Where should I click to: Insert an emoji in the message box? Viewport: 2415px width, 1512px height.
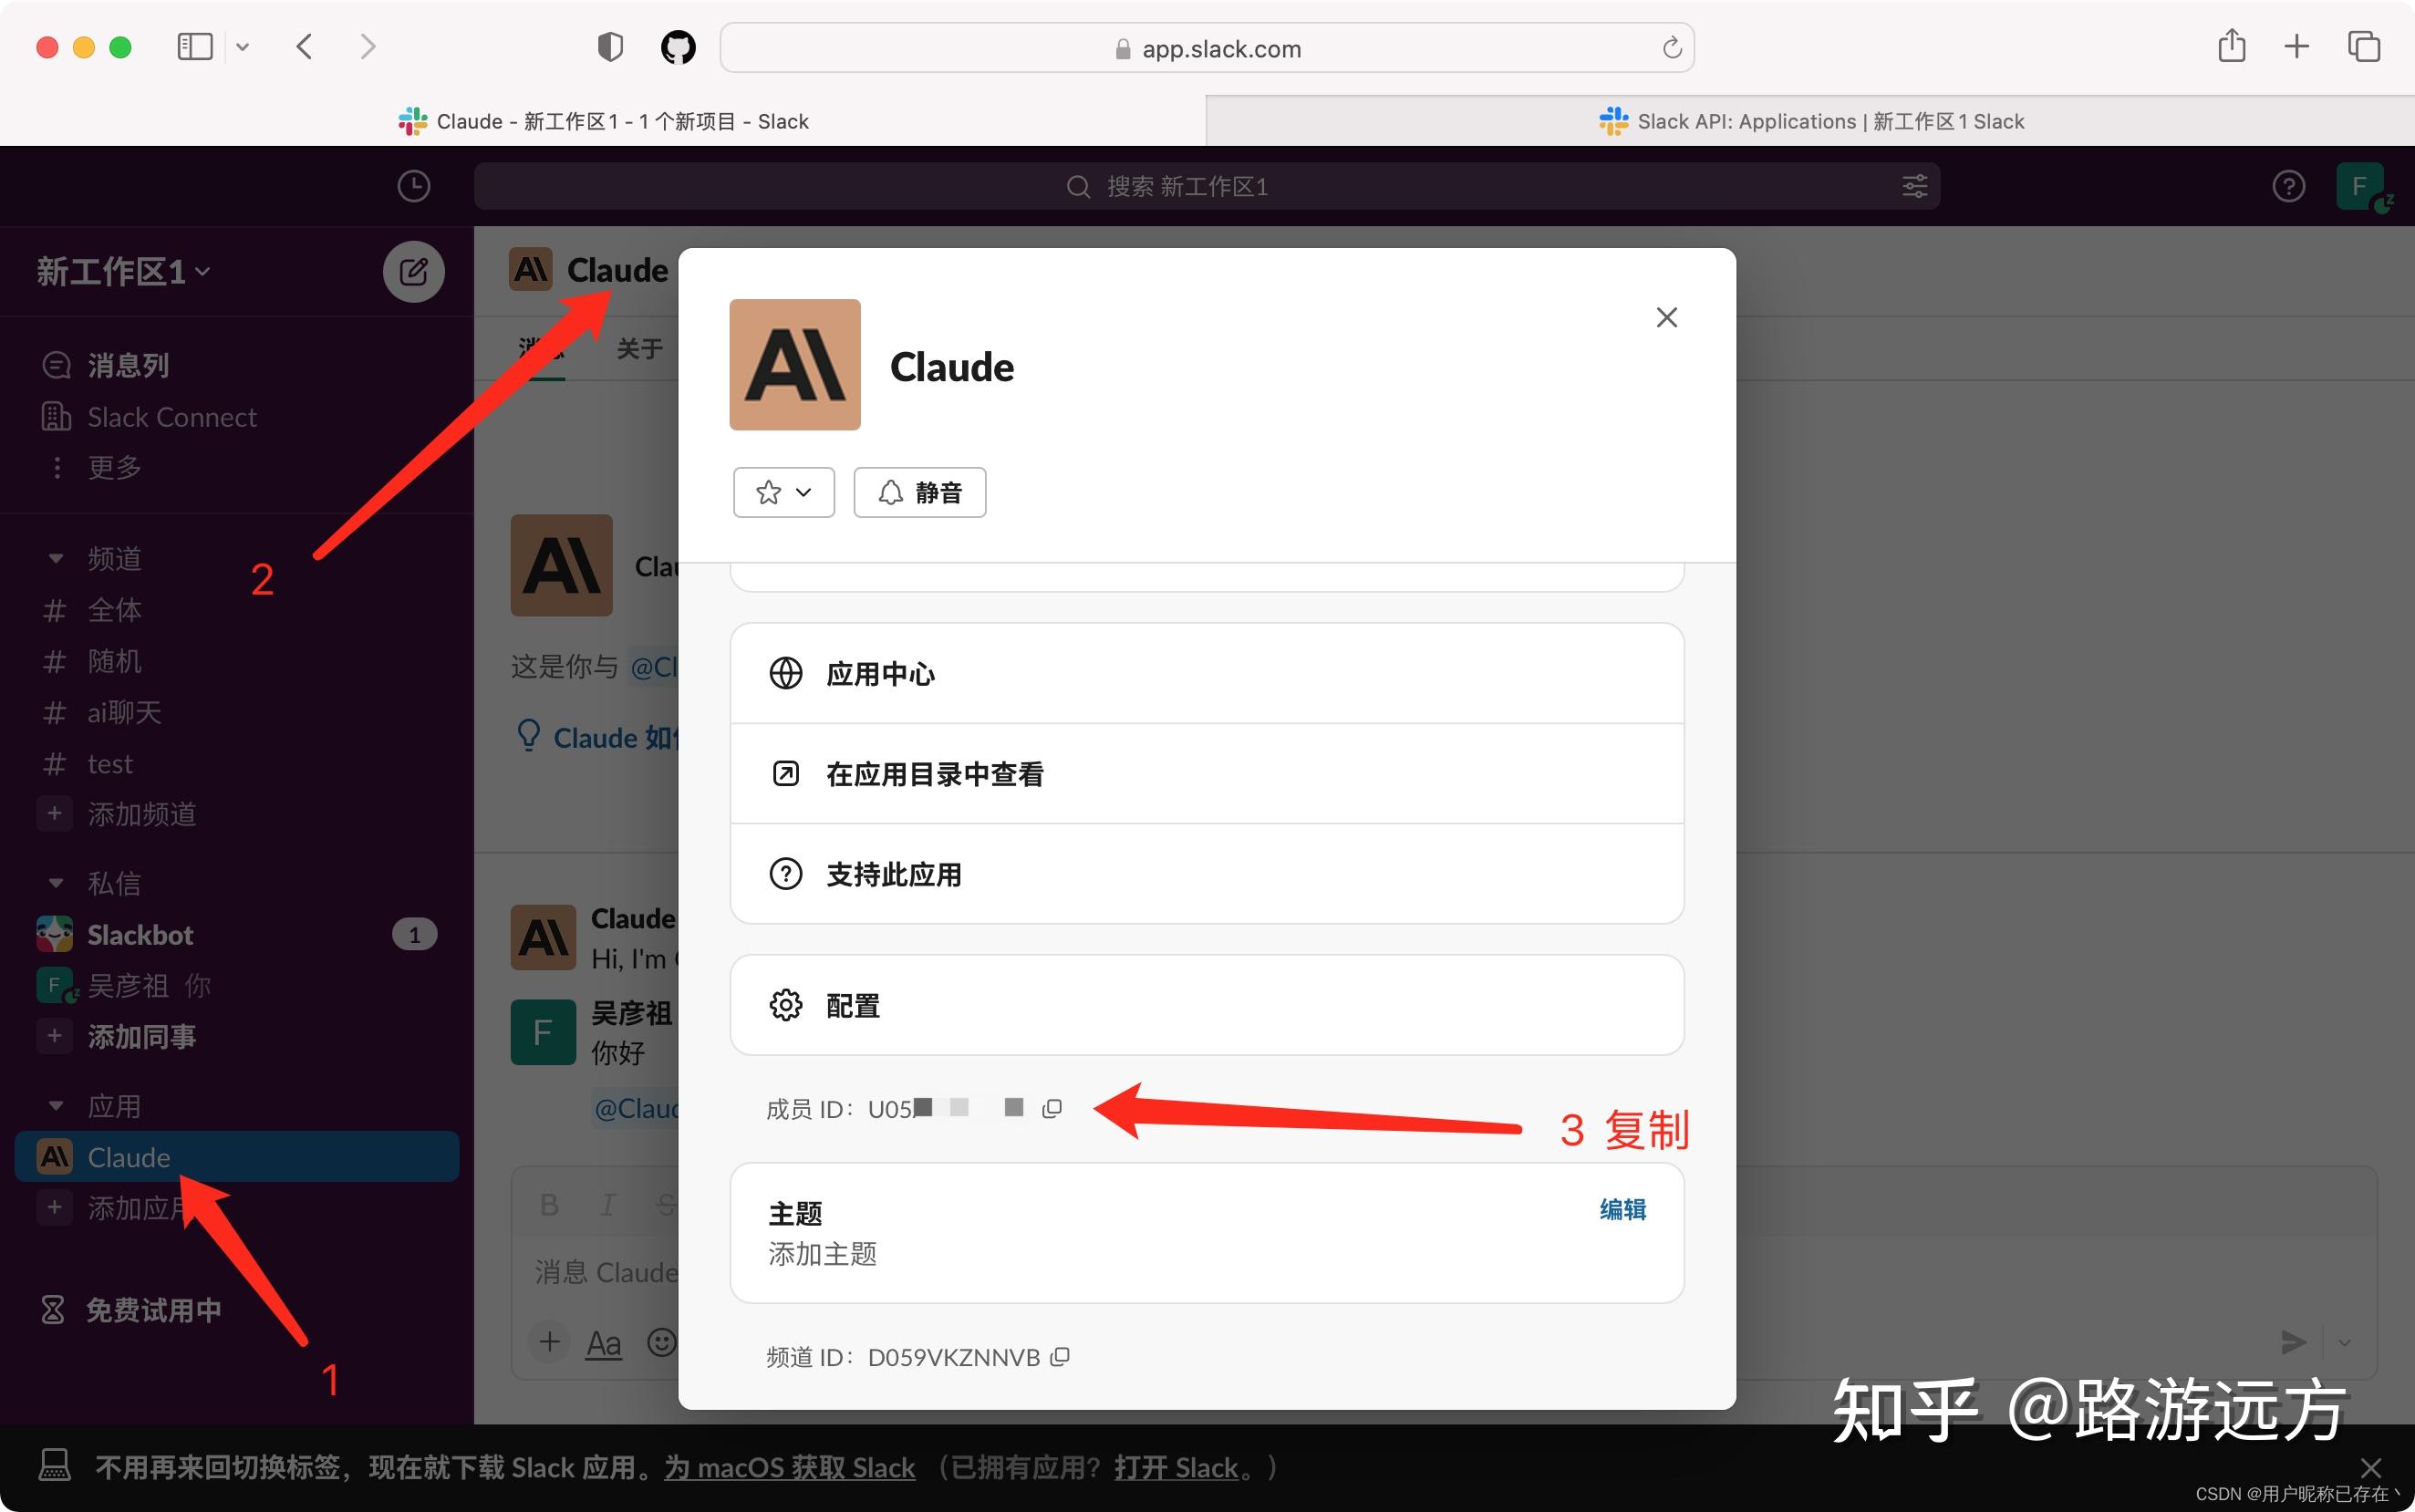[x=662, y=1342]
